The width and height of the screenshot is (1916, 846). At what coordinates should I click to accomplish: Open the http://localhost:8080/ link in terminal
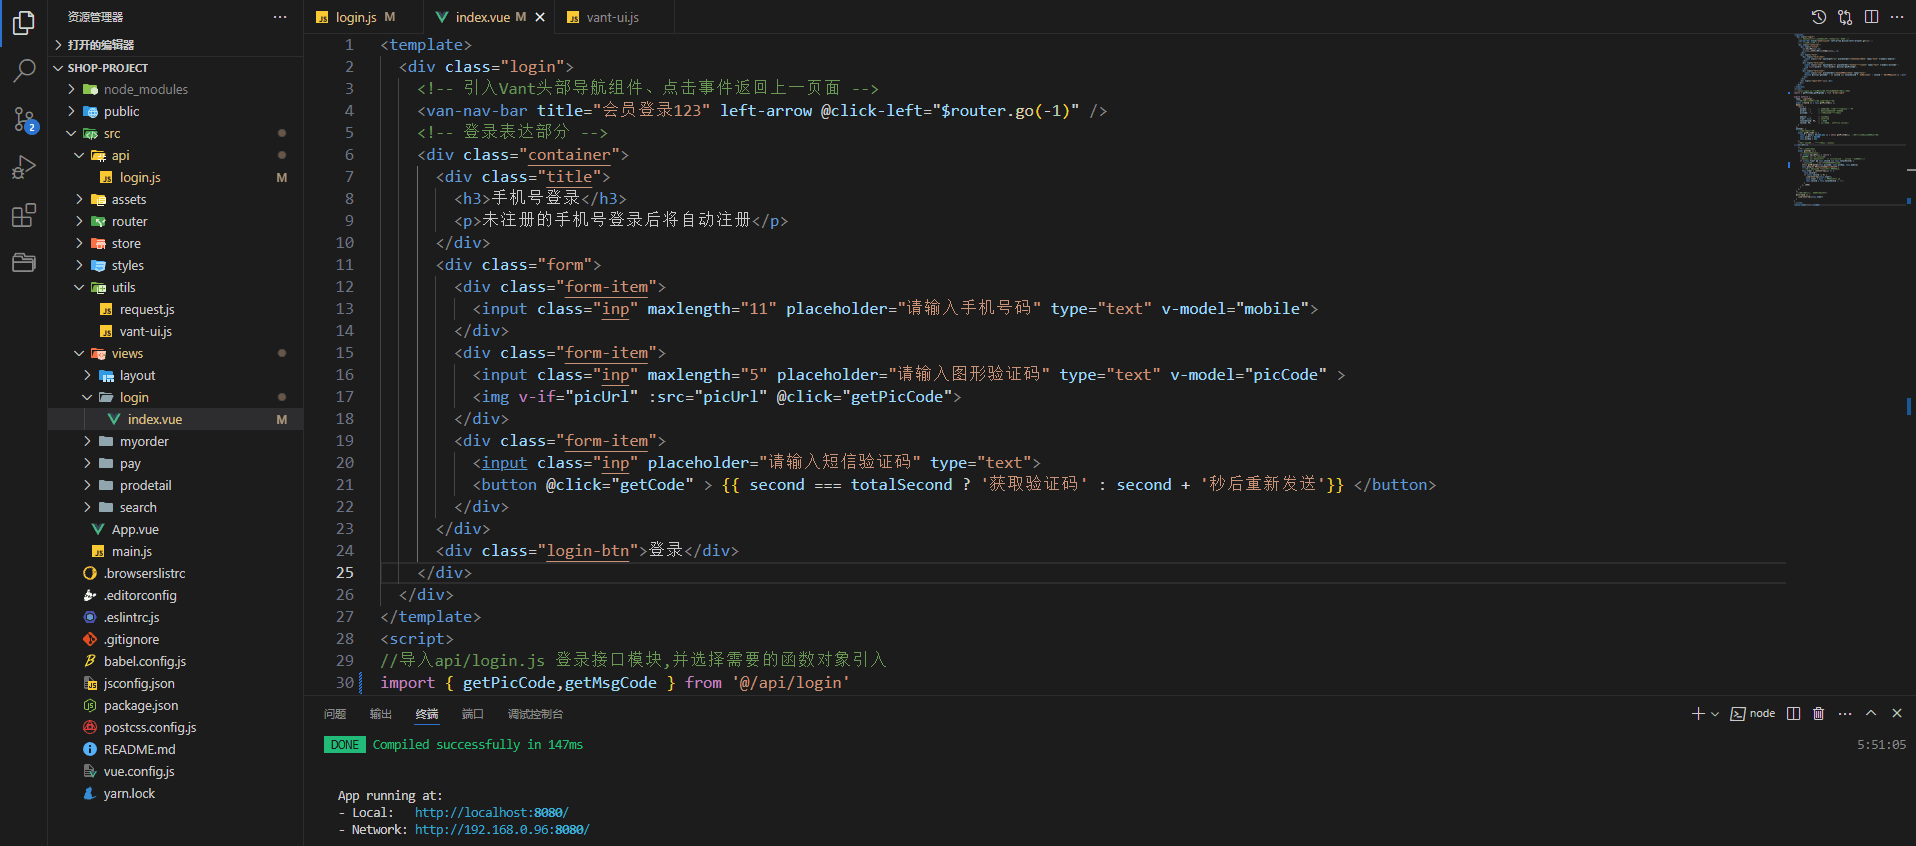point(491,813)
